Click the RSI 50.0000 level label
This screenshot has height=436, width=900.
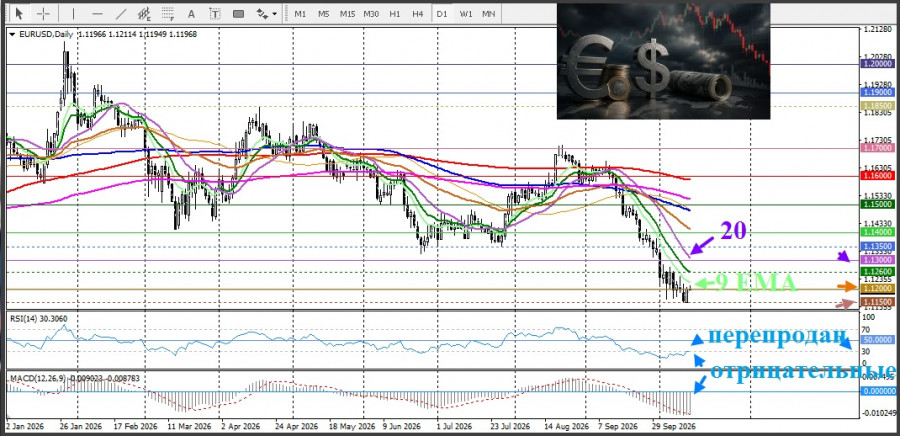tap(877, 340)
